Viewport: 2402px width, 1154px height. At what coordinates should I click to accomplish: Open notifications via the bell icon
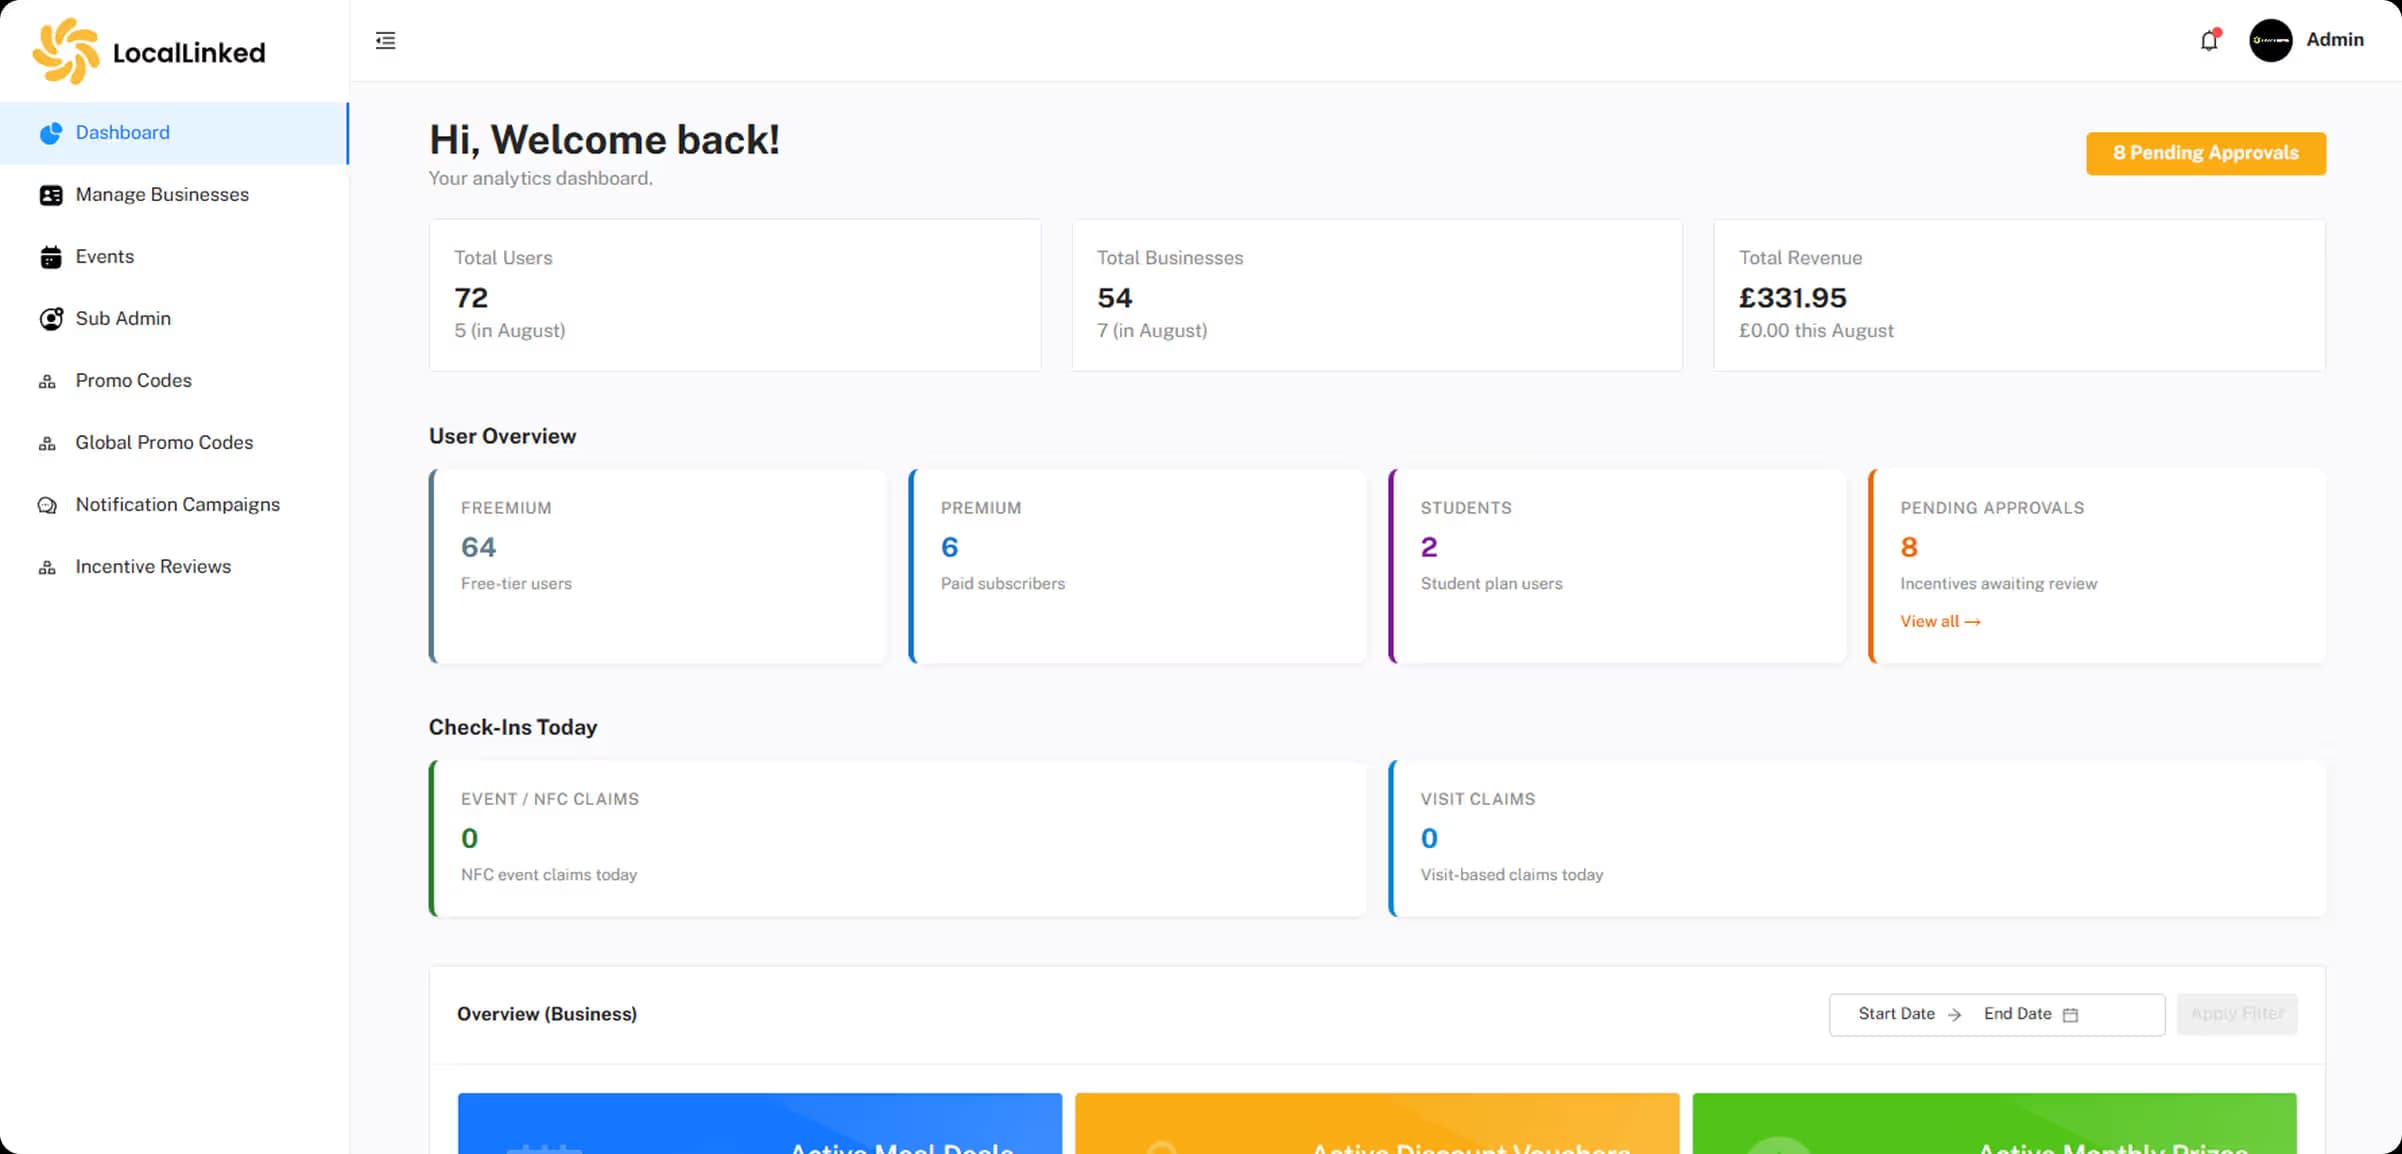2209,40
